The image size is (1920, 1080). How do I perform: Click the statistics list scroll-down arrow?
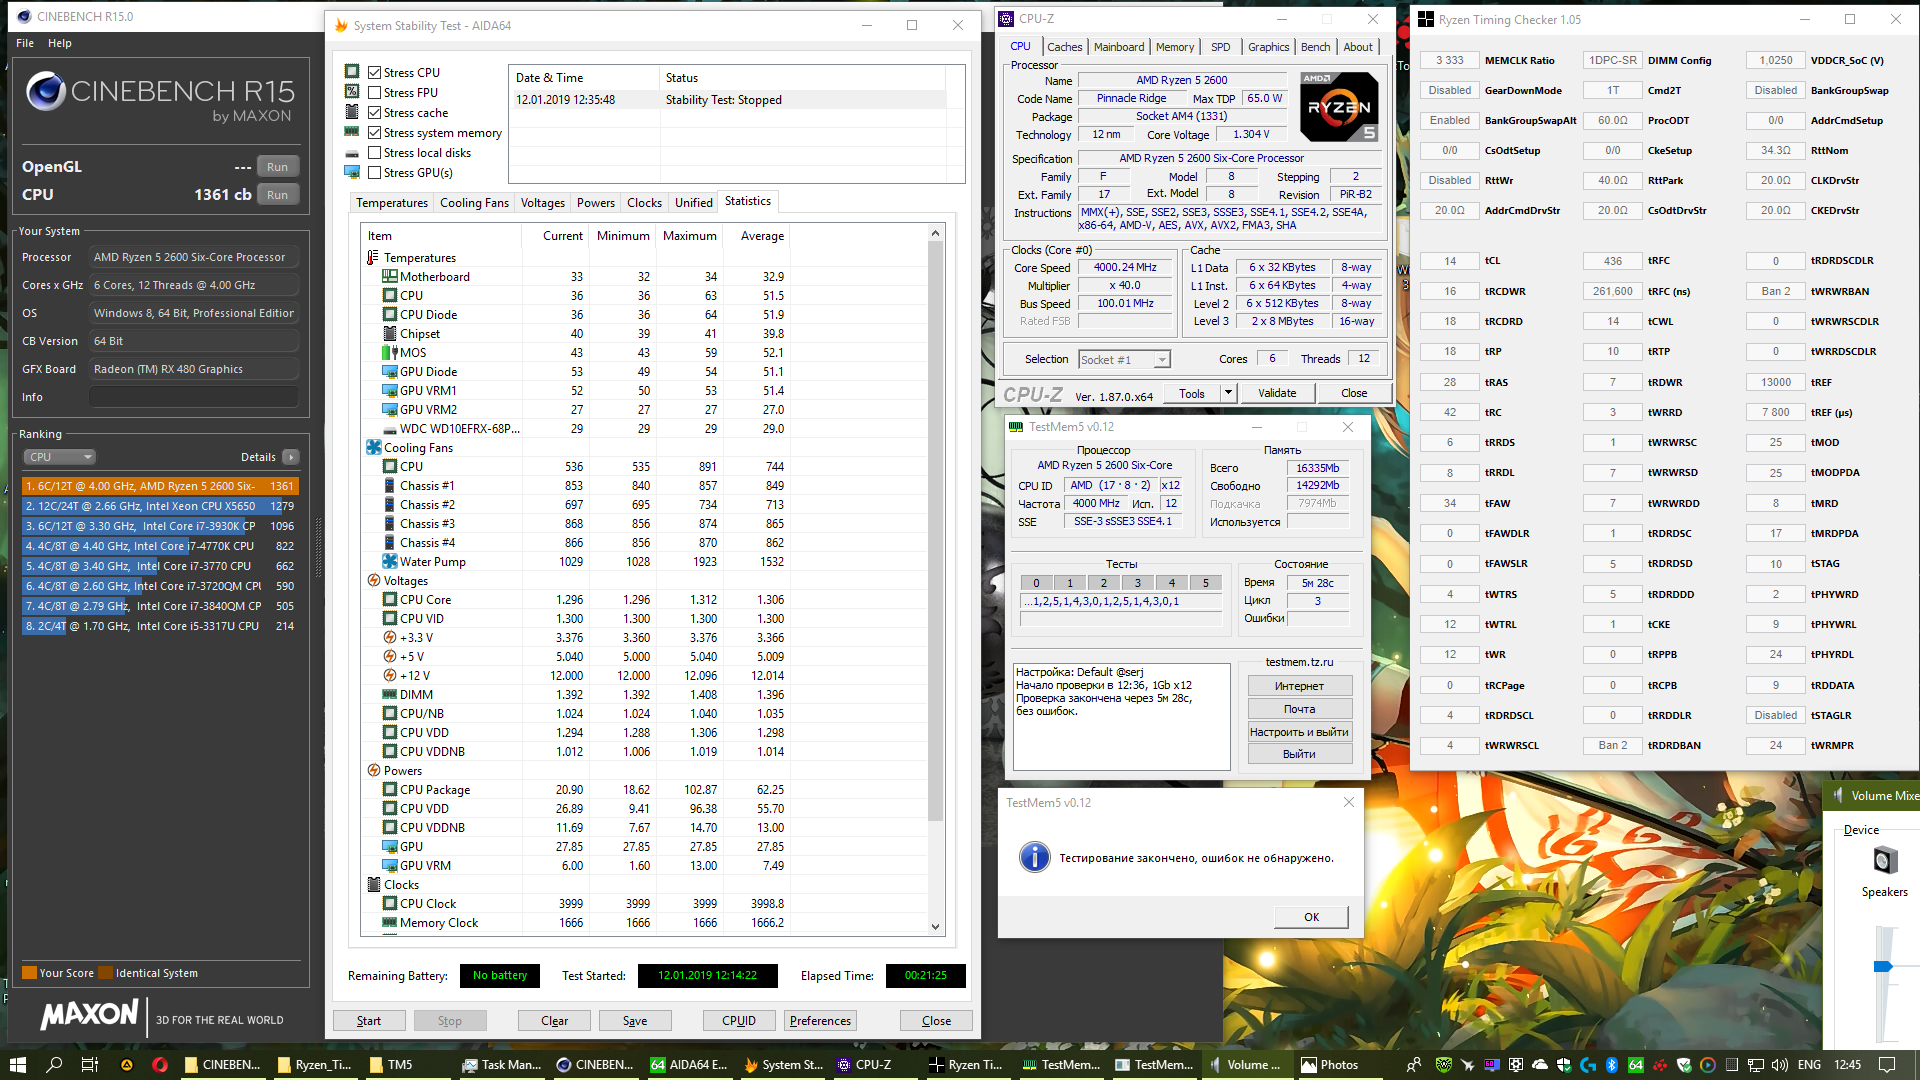(936, 926)
